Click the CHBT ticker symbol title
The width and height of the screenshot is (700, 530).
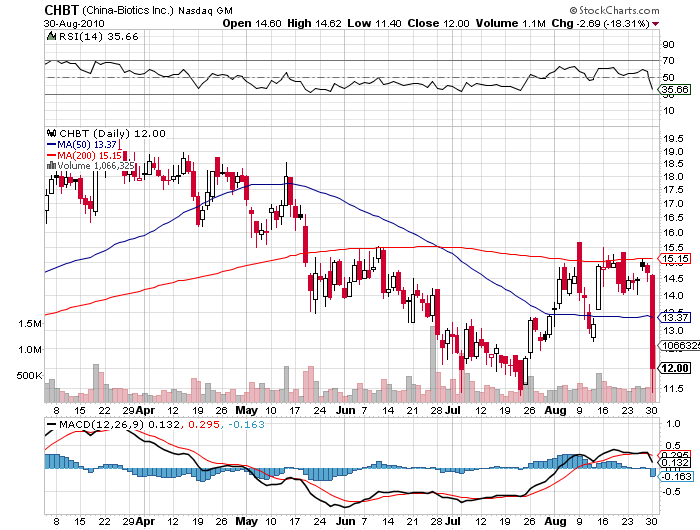coord(62,10)
